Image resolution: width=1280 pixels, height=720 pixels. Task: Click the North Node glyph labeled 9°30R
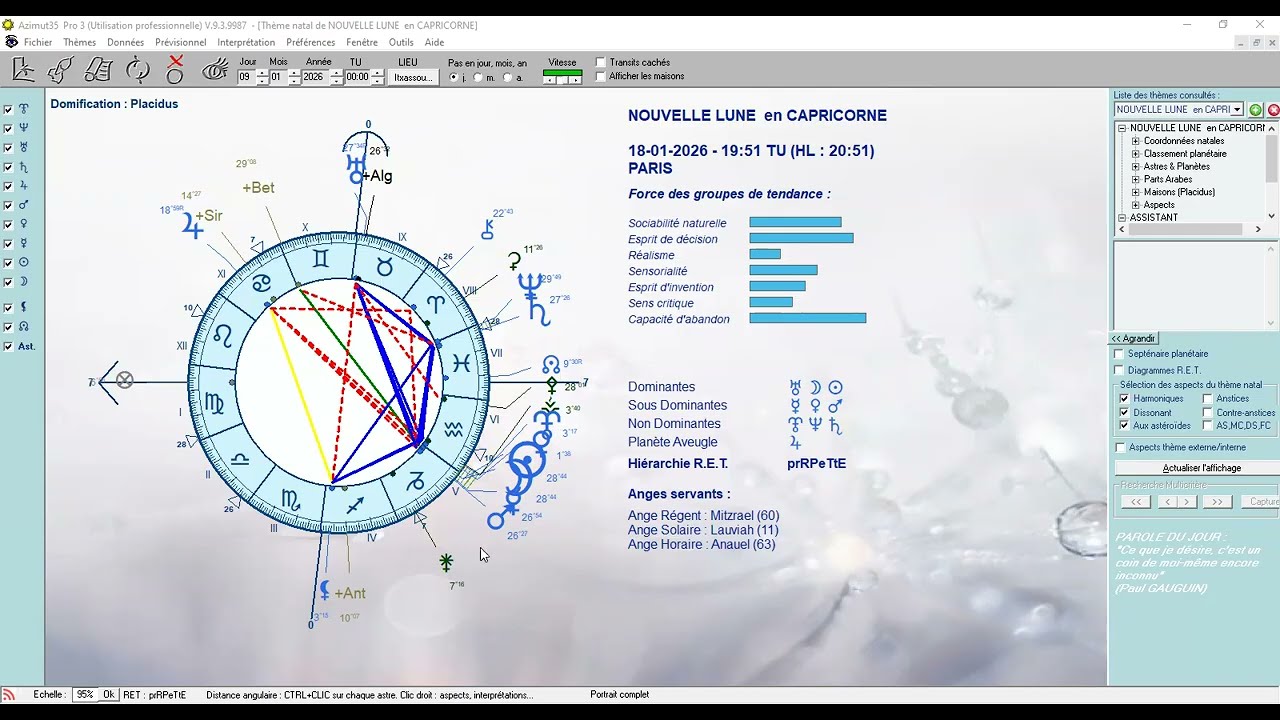tap(551, 364)
